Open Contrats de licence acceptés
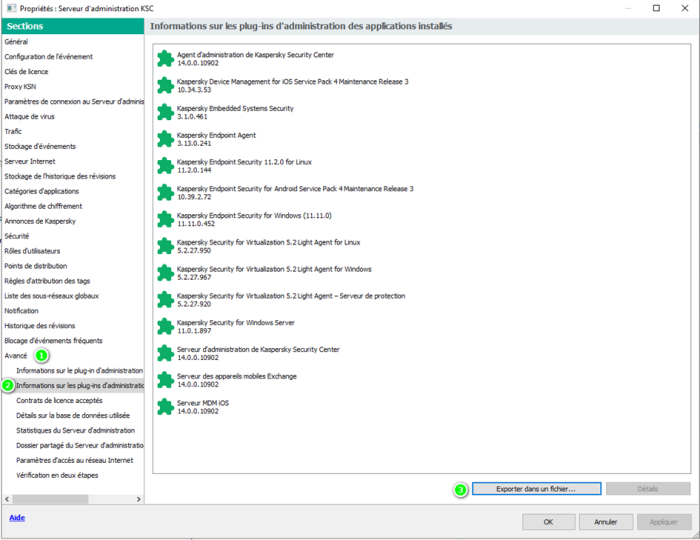 coord(59,400)
